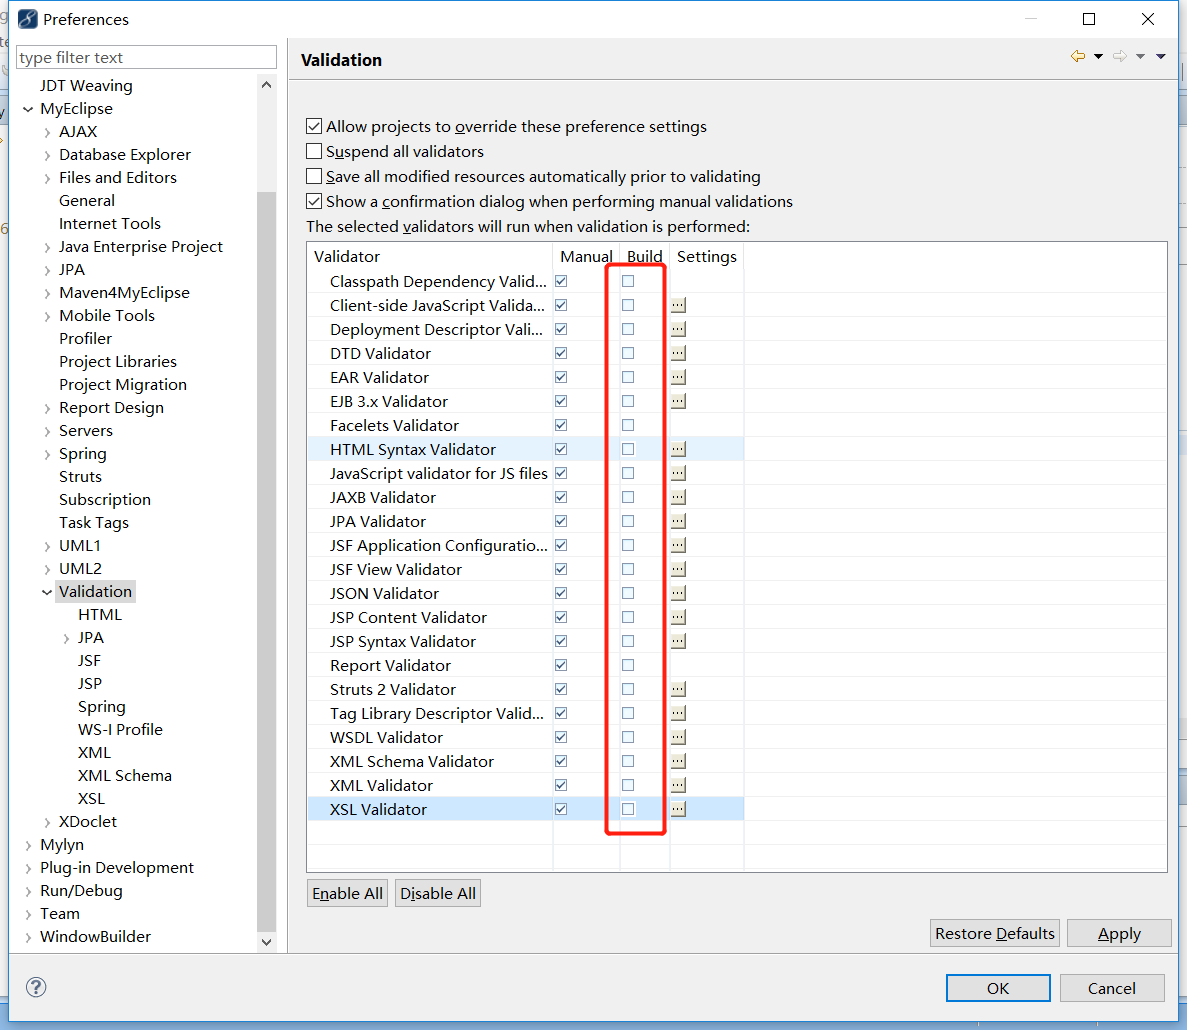The width and height of the screenshot is (1187, 1030).
Task: Open settings for JAXB Validator
Action: (678, 497)
